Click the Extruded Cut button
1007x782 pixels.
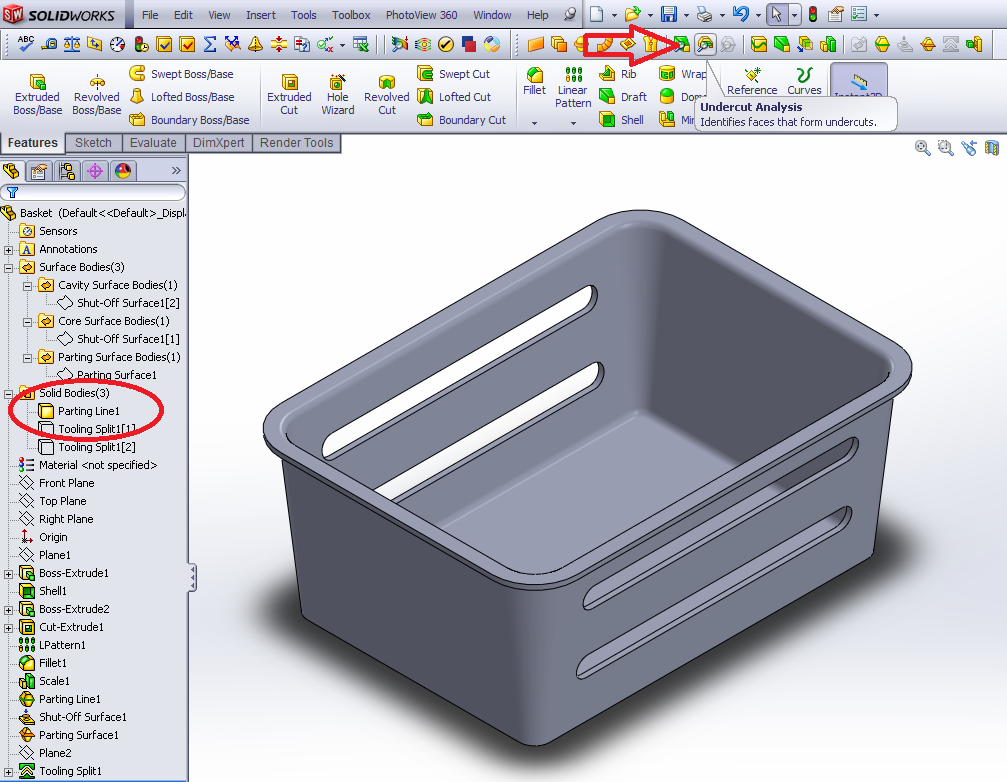[289, 94]
